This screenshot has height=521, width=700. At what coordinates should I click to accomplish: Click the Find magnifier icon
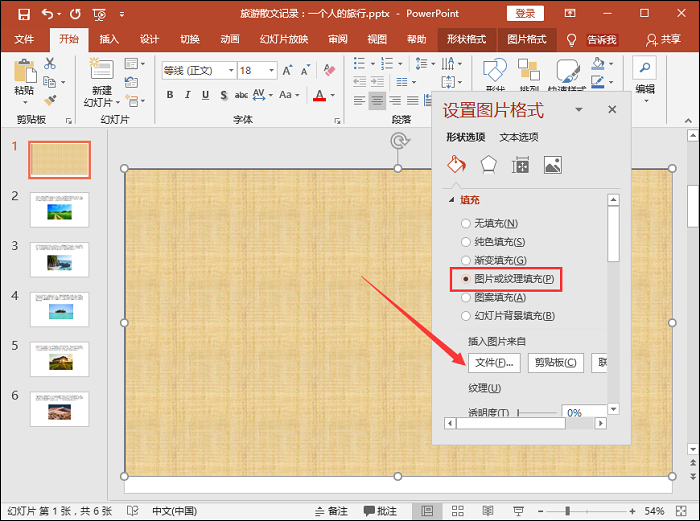[x=645, y=68]
